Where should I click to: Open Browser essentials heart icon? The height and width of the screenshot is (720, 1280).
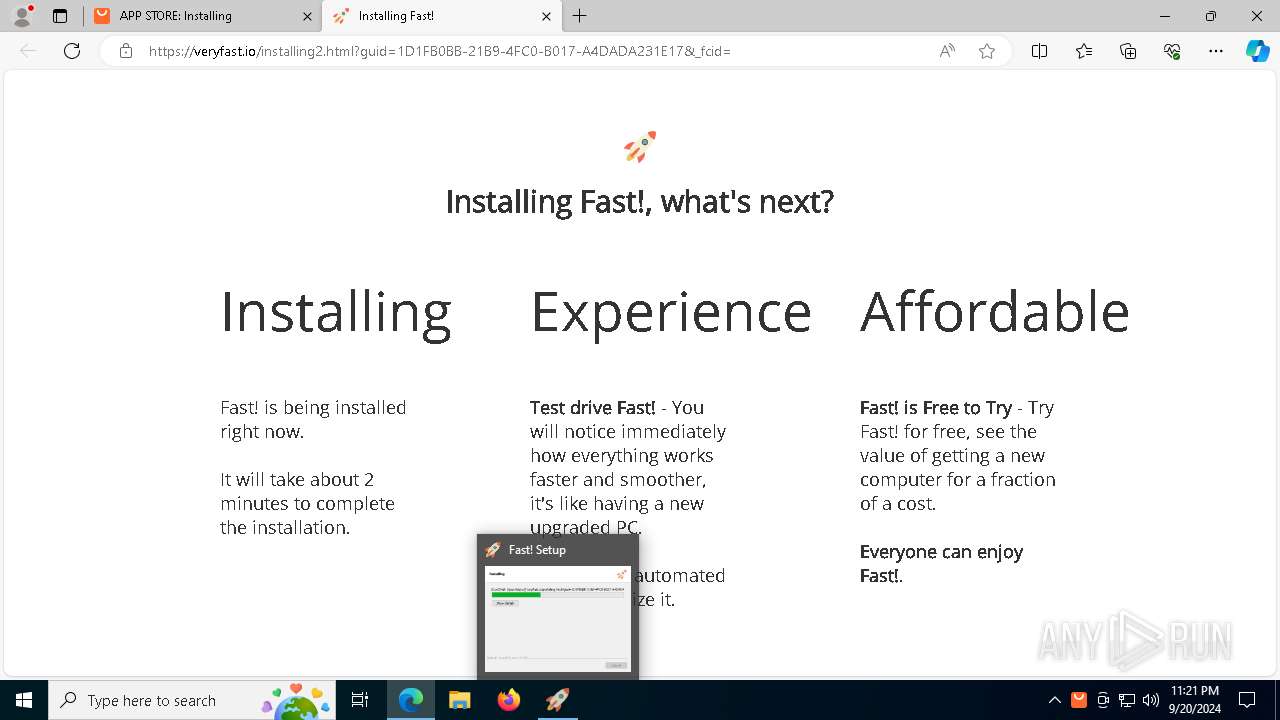coord(1172,51)
